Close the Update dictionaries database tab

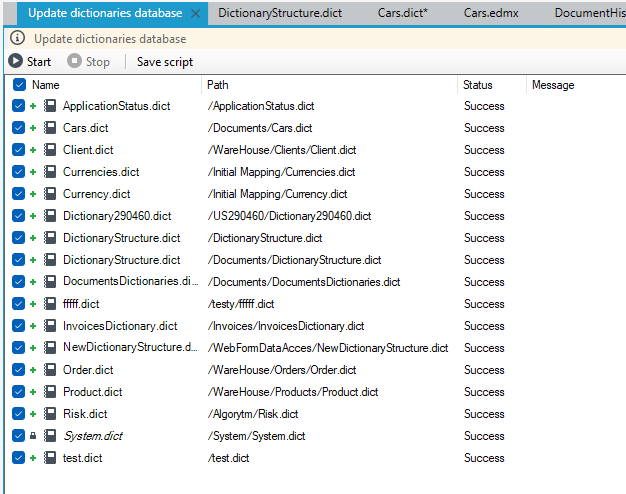(x=195, y=14)
